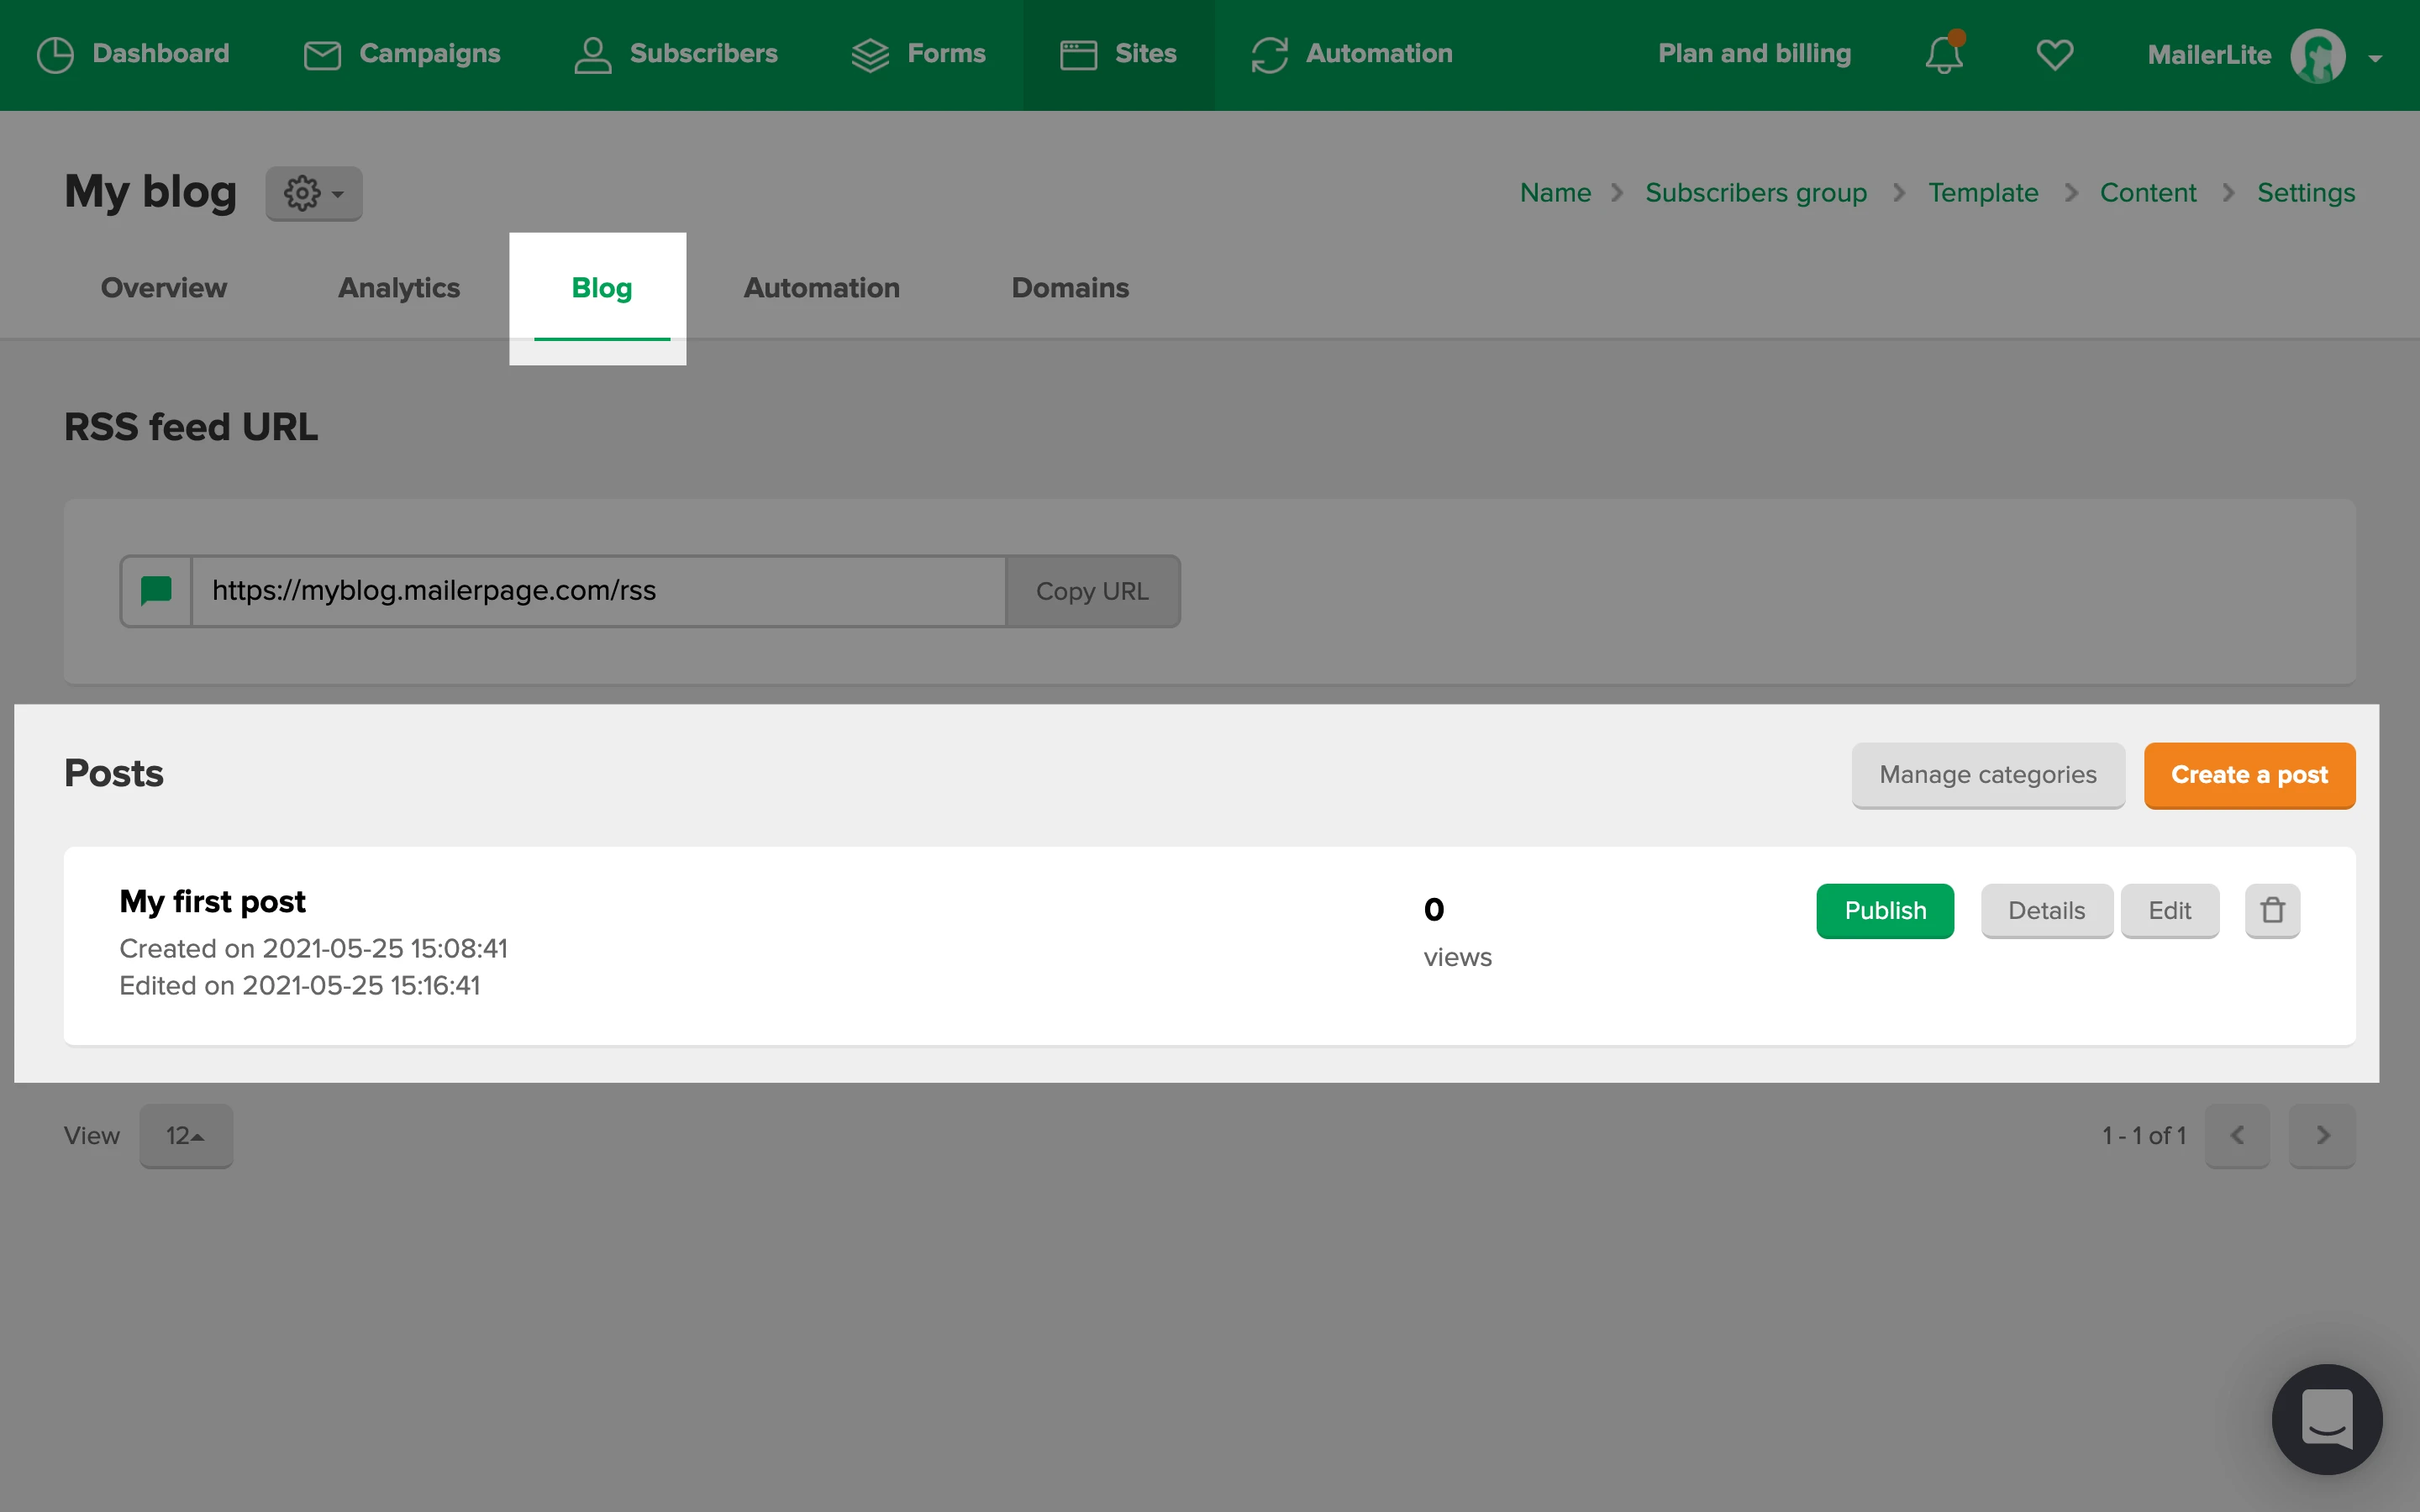2420x1512 pixels.
Task: Switch to the Domains tab
Action: tap(1070, 288)
